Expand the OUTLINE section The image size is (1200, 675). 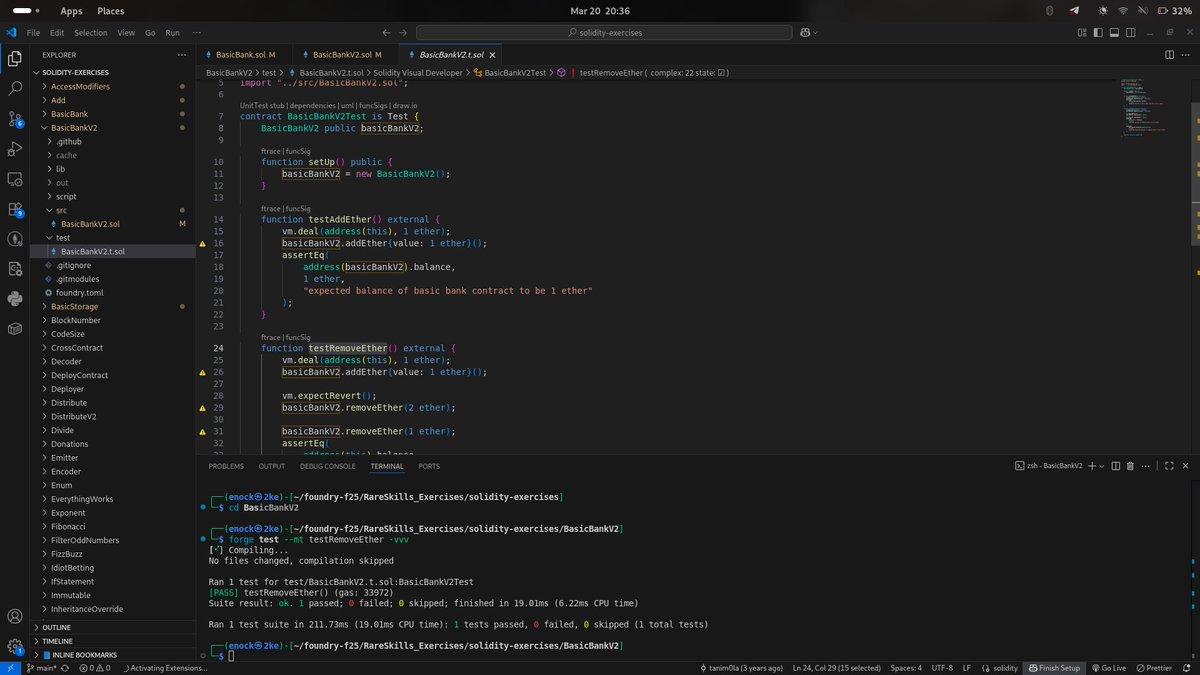tap(113, 627)
